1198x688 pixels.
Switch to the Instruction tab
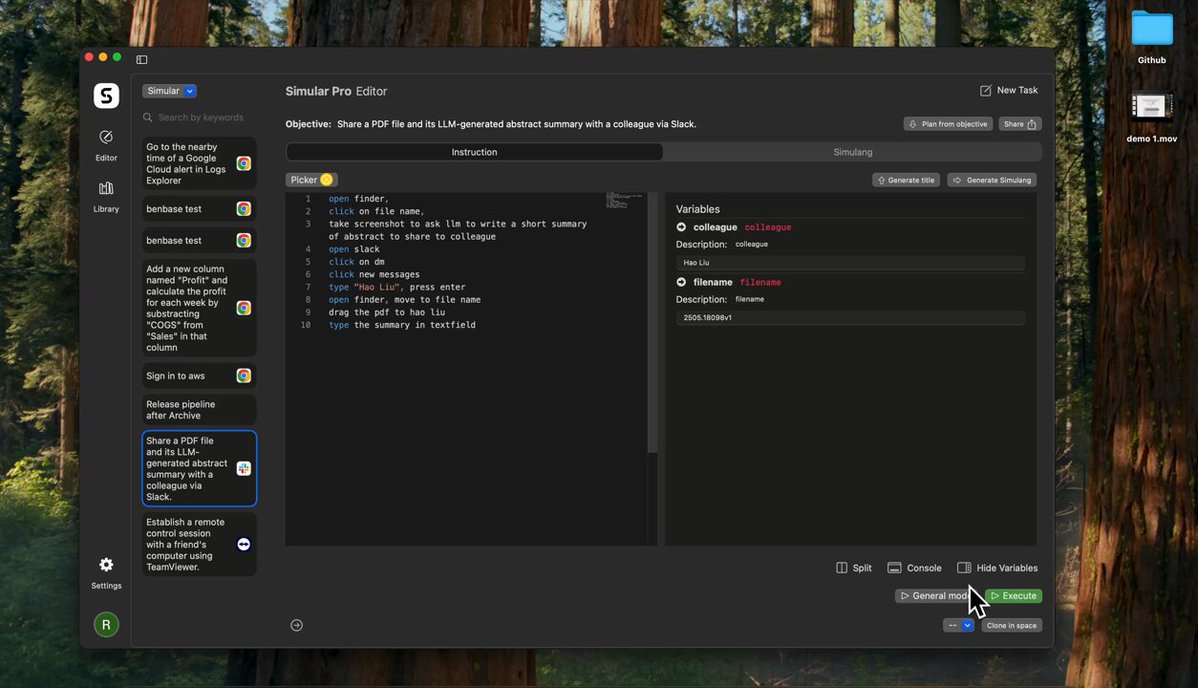coord(474,152)
